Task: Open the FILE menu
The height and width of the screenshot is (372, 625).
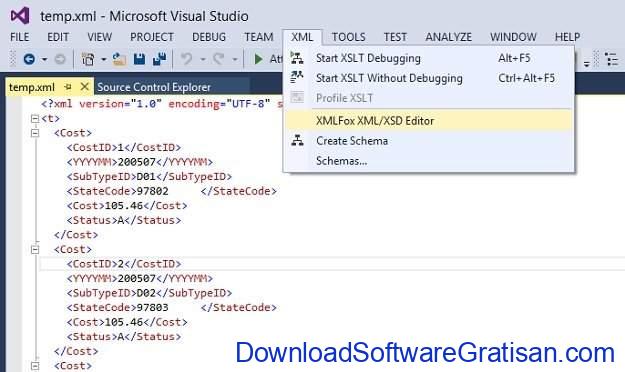Action: (20, 37)
